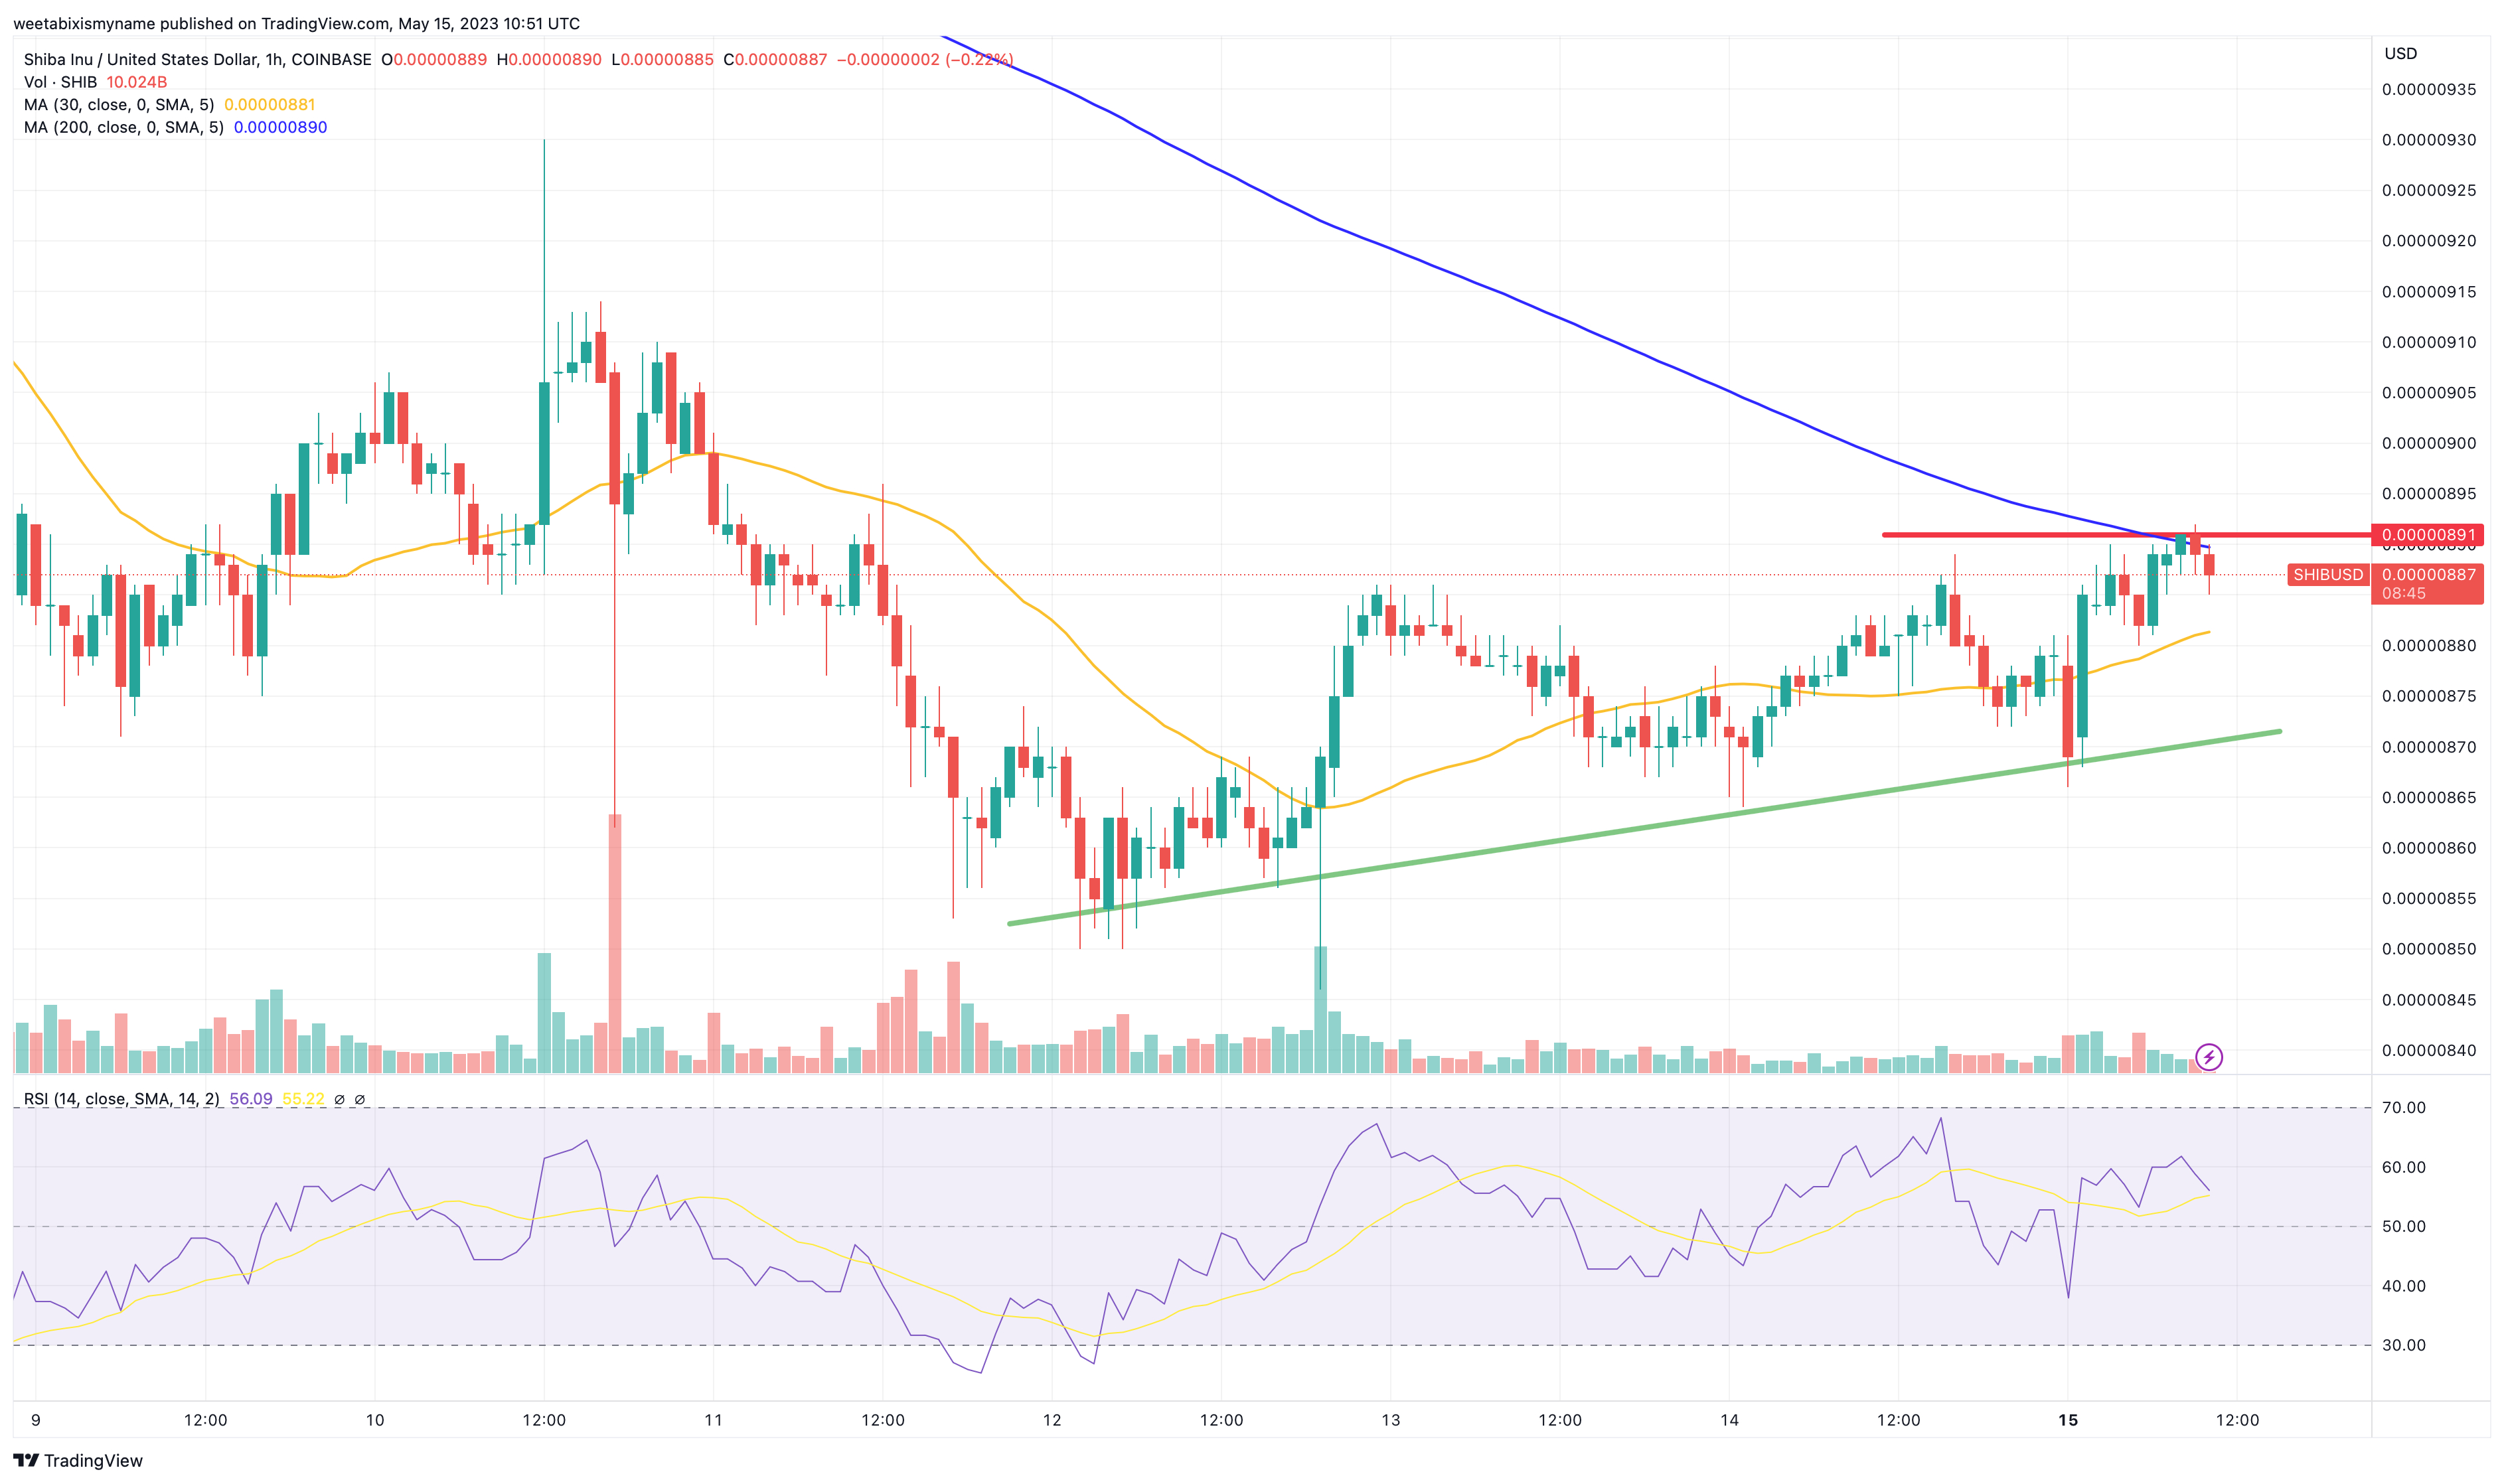Click the RSI value 56.09

[x=251, y=1099]
